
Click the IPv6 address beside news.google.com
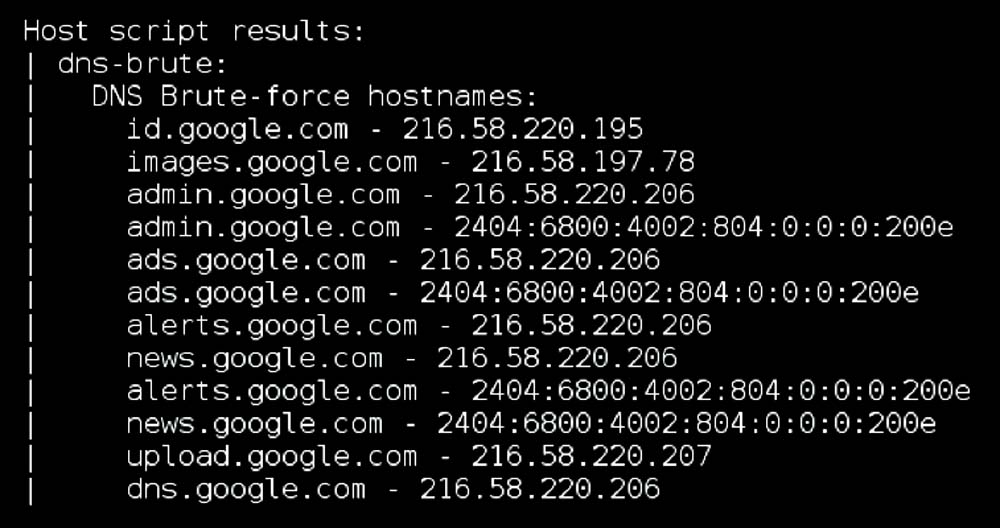coord(686,423)
